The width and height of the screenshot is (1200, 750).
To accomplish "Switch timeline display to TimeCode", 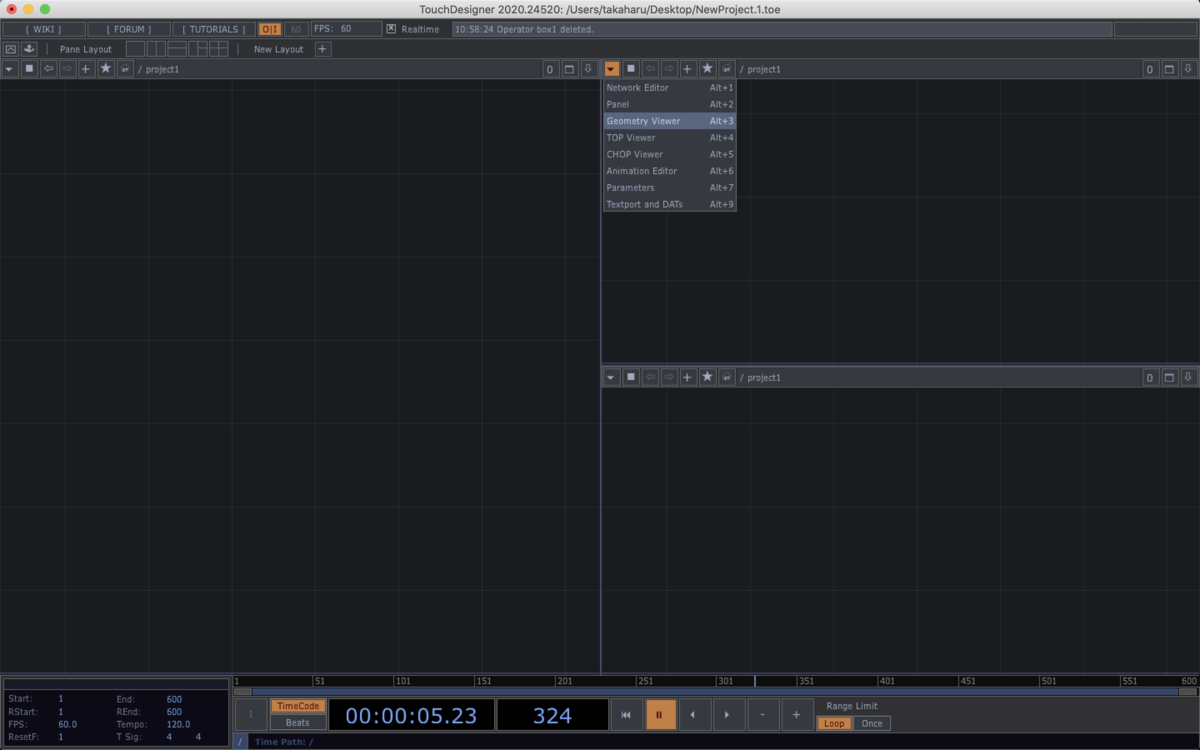I will pyautogui.click(x=298, y=706).
